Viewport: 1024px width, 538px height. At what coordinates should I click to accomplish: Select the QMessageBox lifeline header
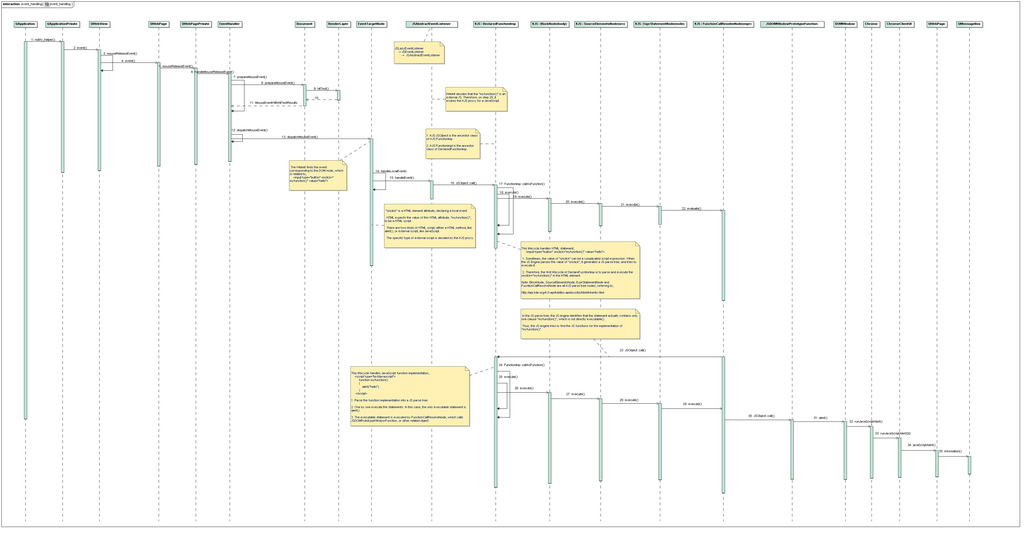pos(969,24)
